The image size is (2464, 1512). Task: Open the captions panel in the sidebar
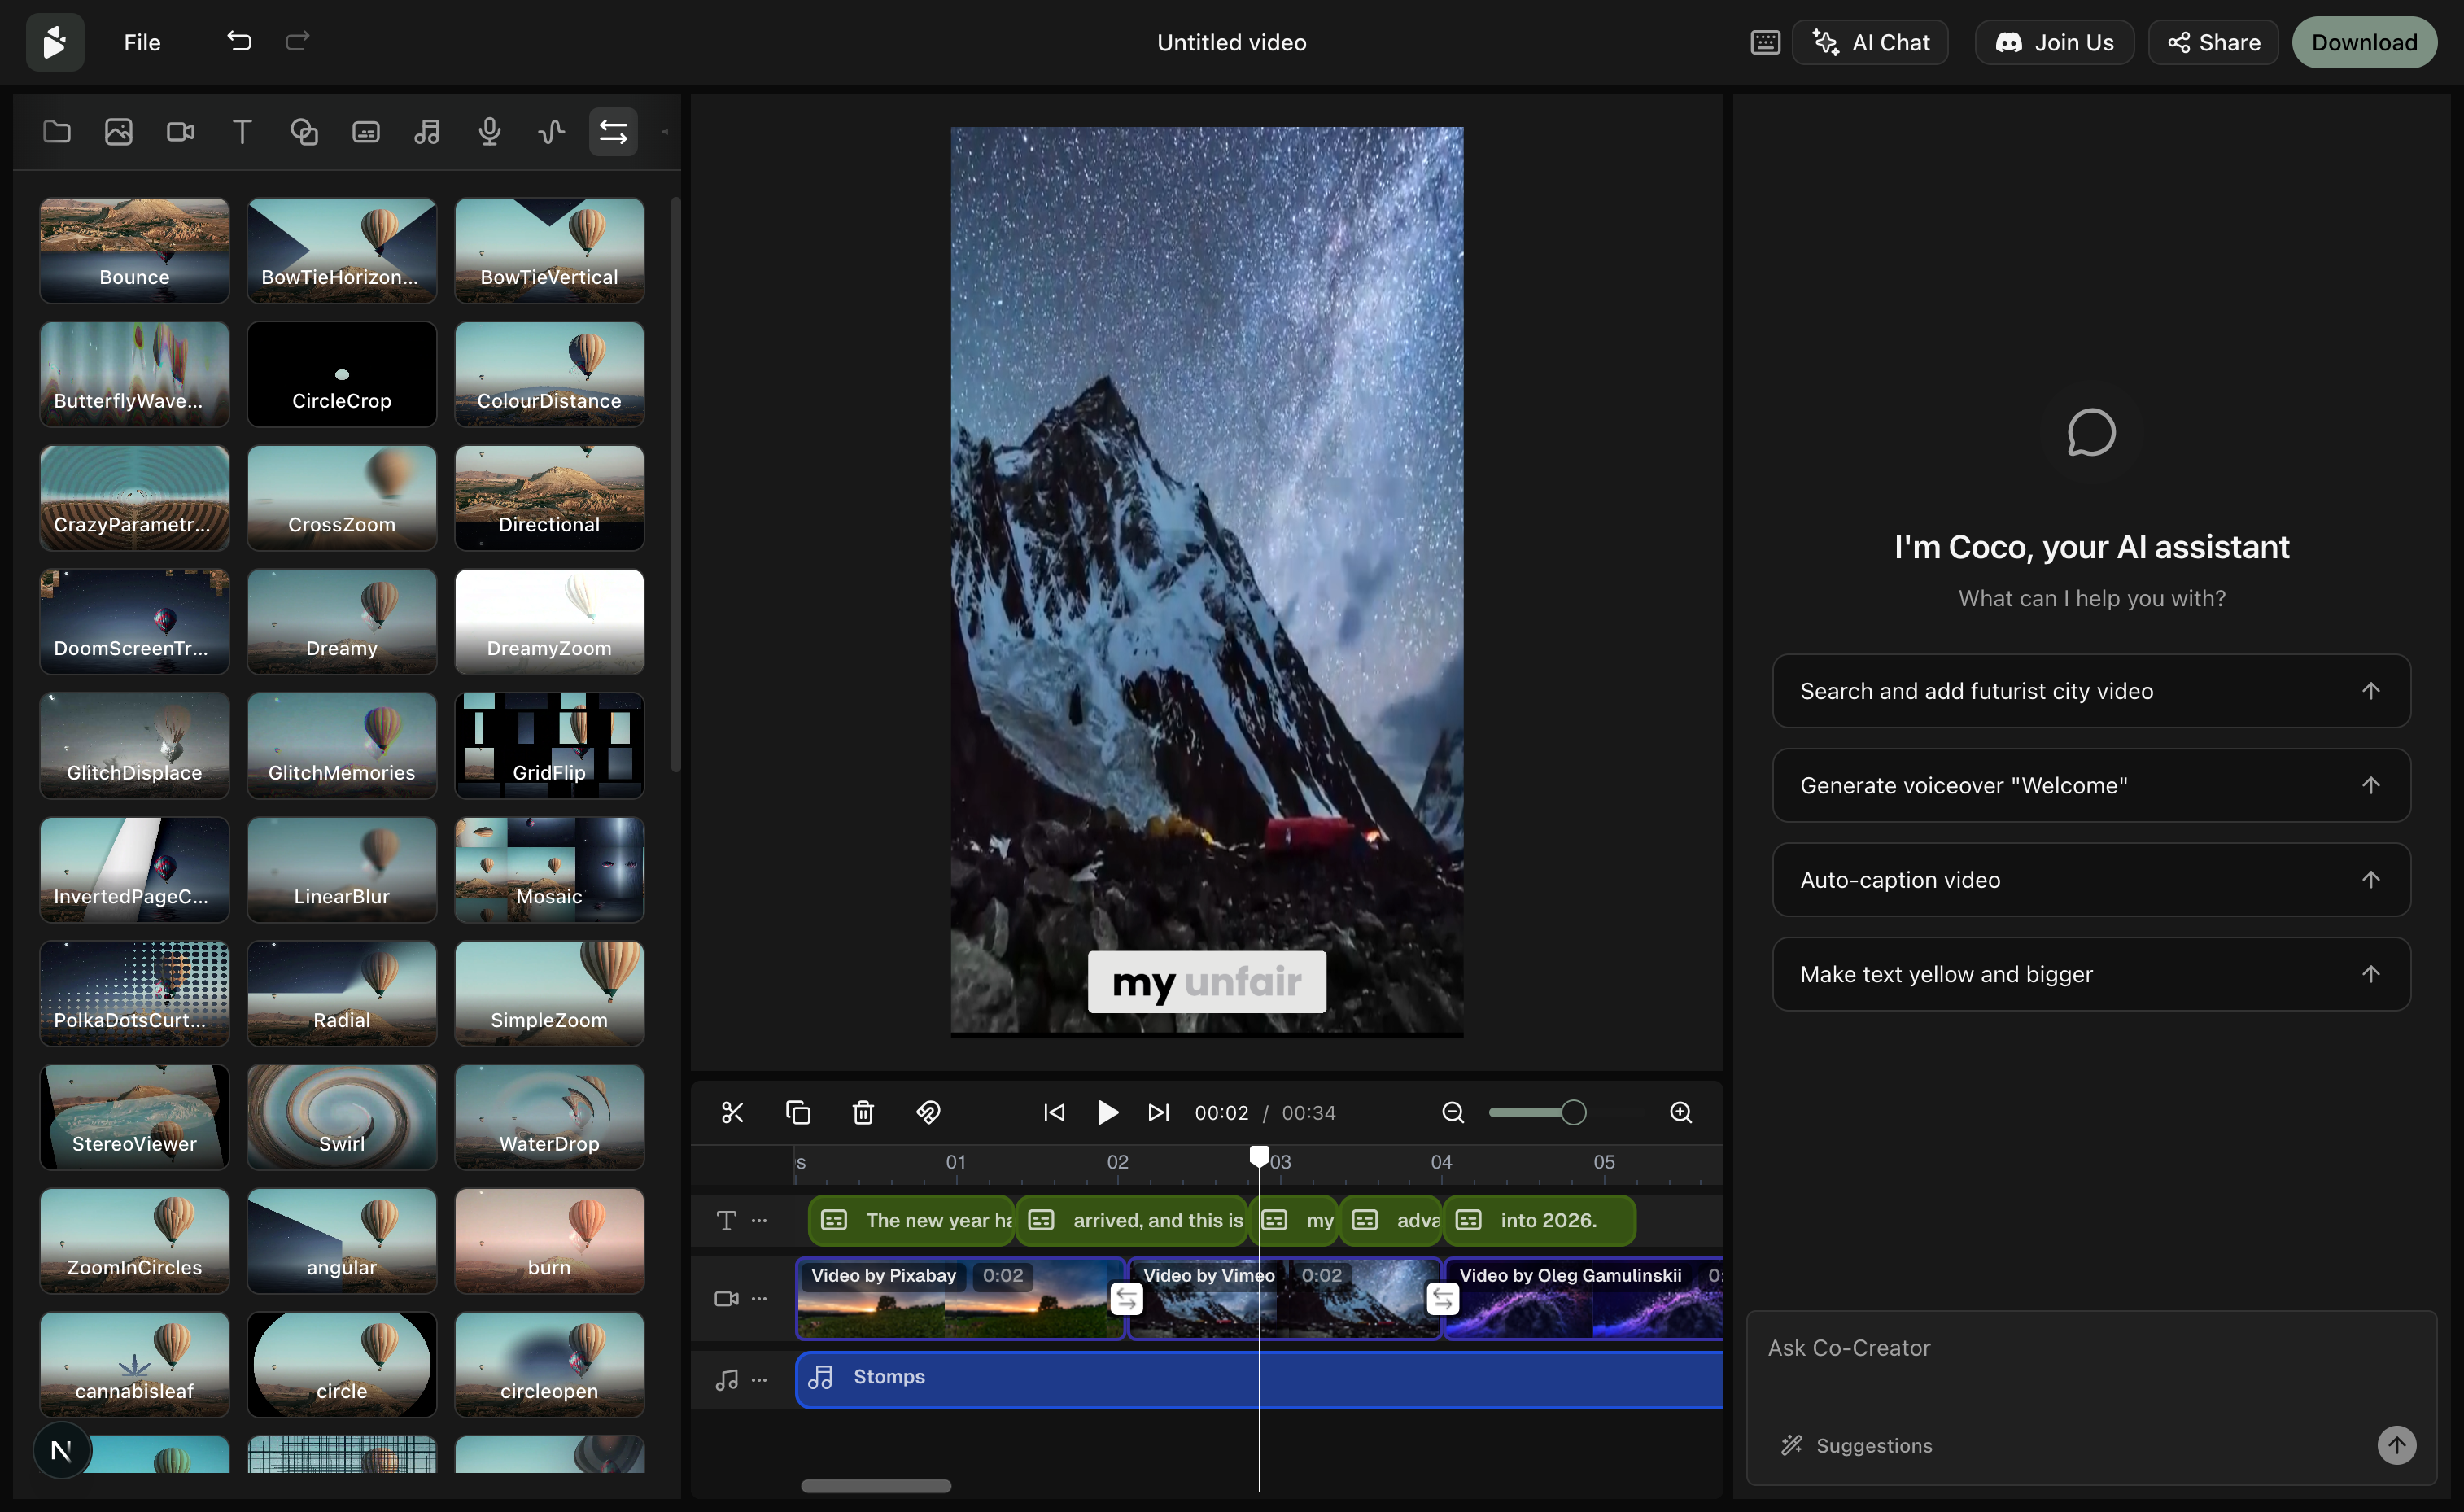click(365, 131)
